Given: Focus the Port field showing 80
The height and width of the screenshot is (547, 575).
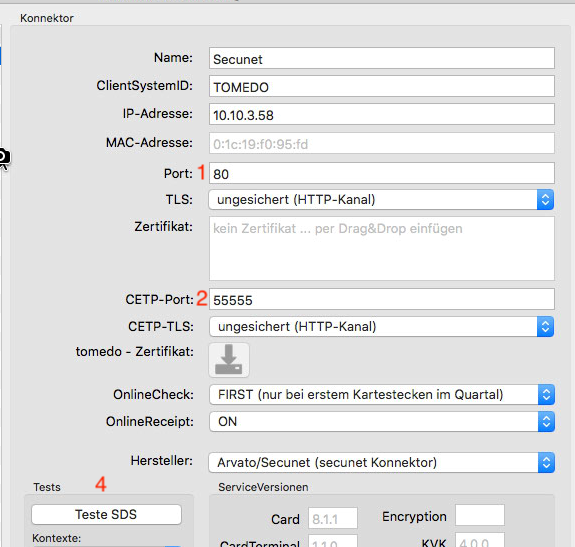Looking at the screenshot, I should pyautogui.click(x=382, y=173).
